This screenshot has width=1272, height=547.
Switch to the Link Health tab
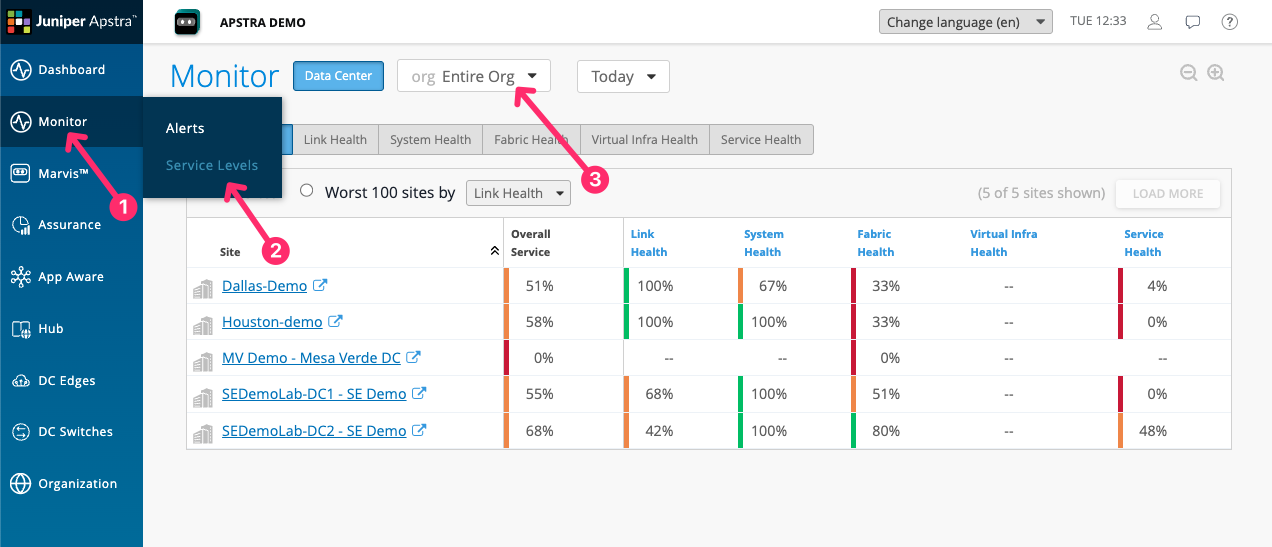pyautogui.click(x=335, y=140)
